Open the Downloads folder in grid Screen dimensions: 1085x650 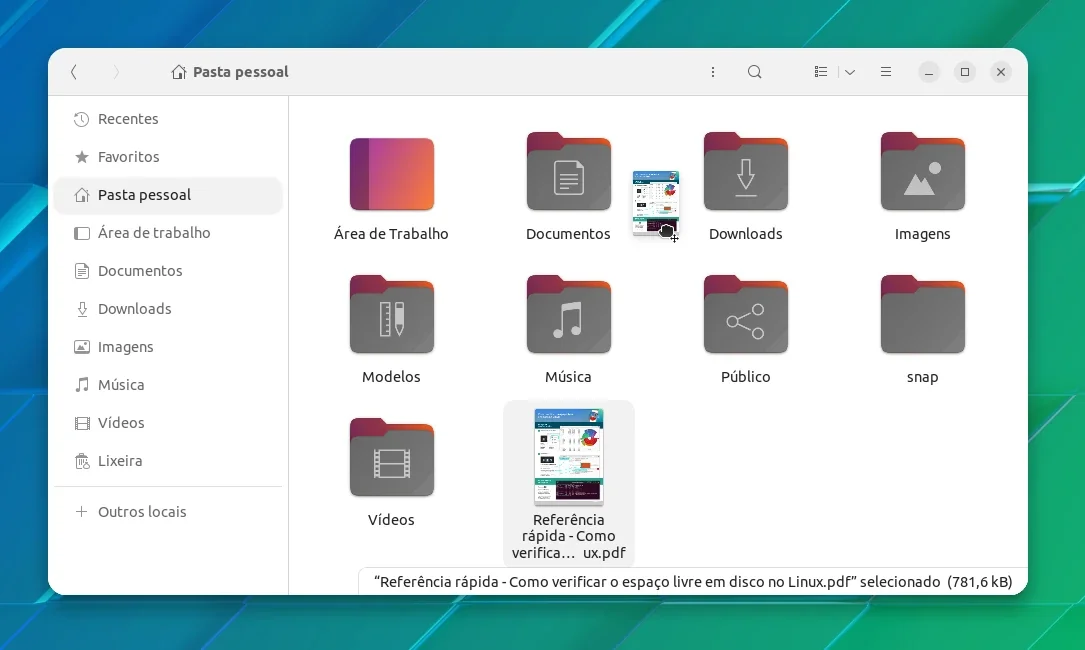[x=745, y=172]
